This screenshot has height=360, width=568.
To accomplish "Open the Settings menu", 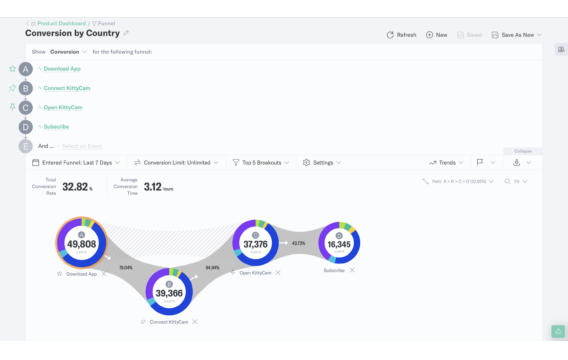I will (322, 163).
